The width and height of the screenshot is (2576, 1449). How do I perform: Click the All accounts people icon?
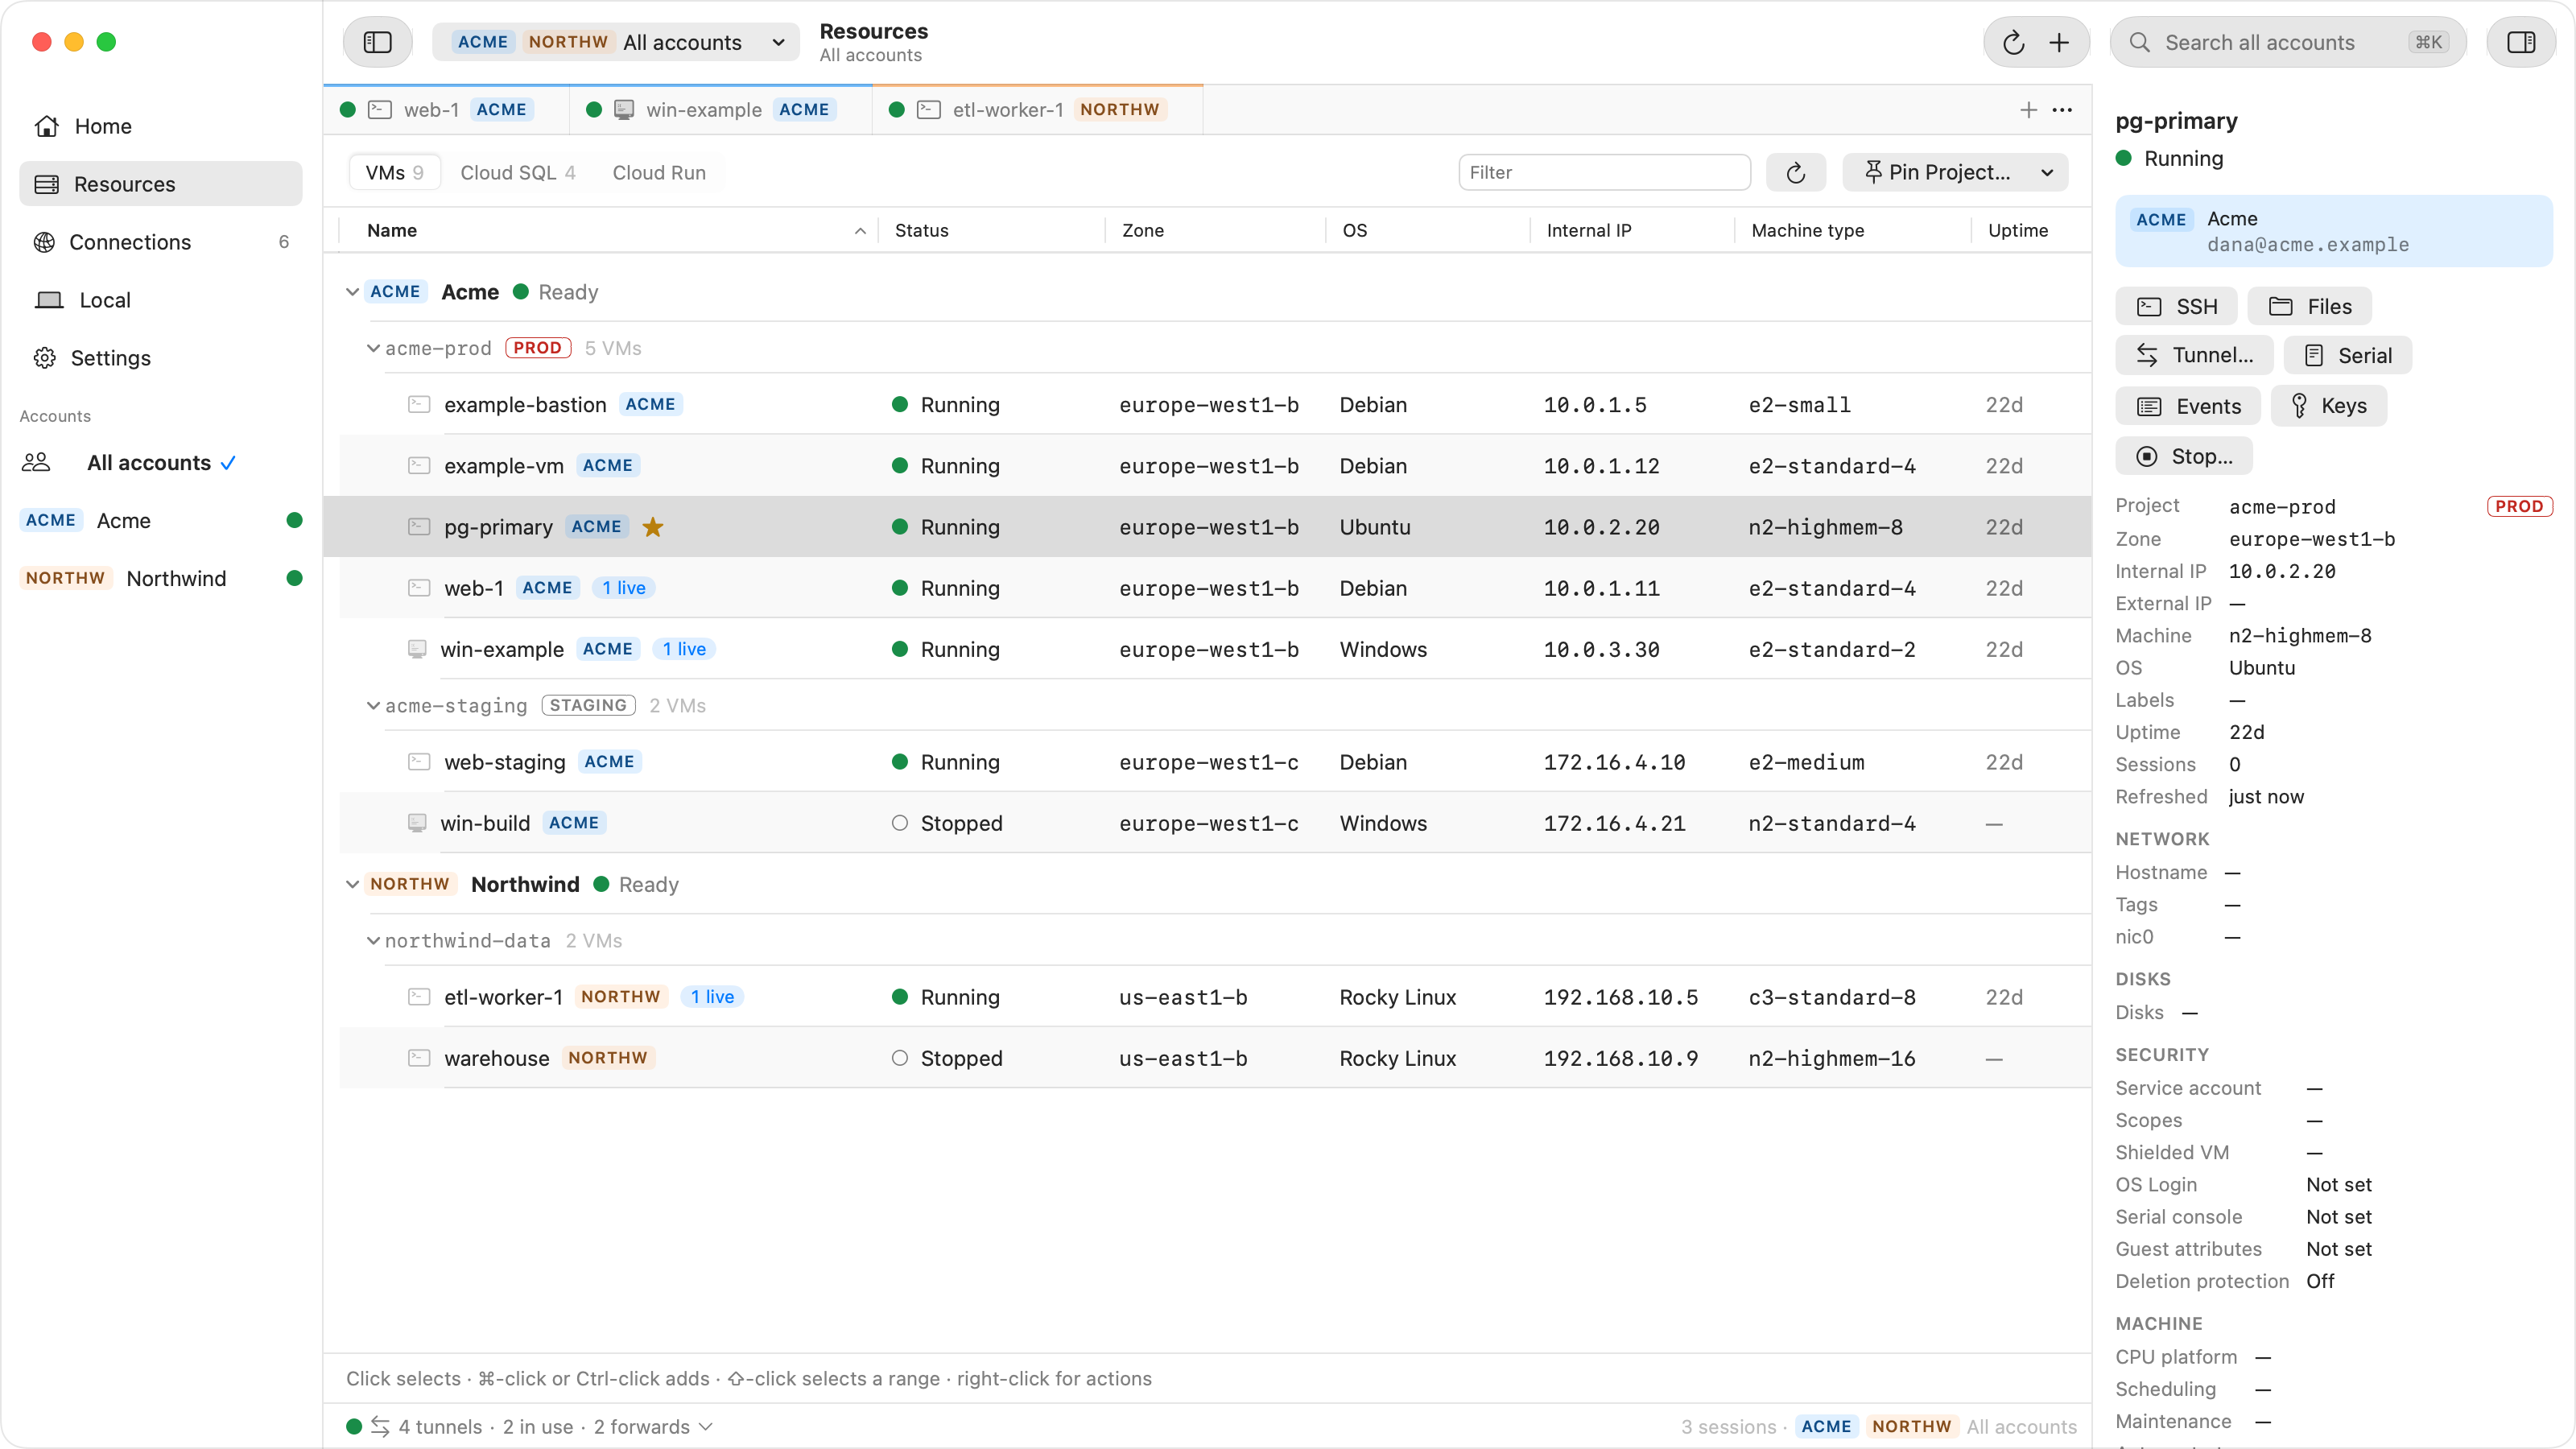(36, 462)
